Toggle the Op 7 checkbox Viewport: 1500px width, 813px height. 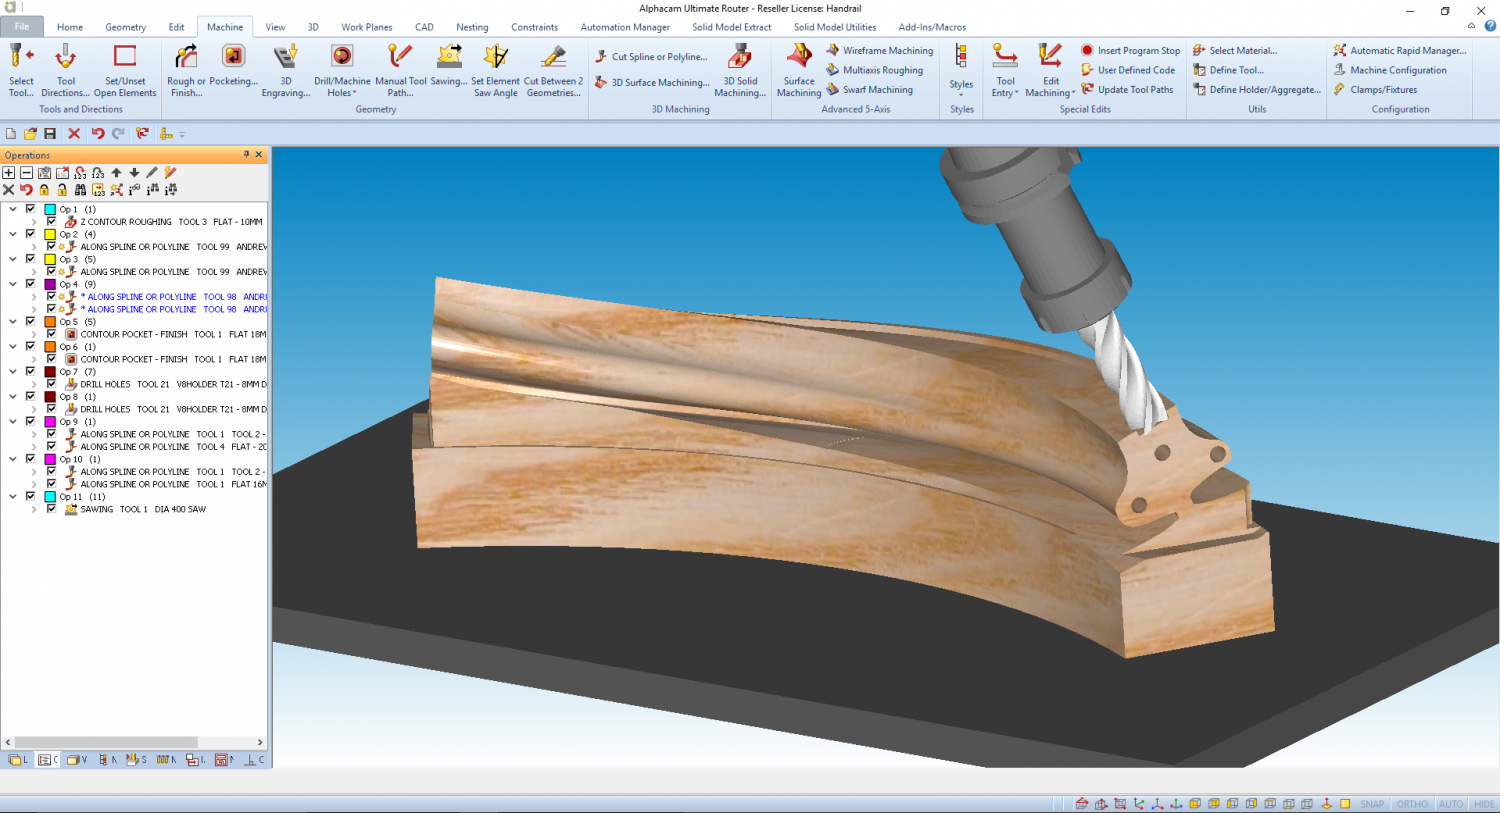(30, 371)
